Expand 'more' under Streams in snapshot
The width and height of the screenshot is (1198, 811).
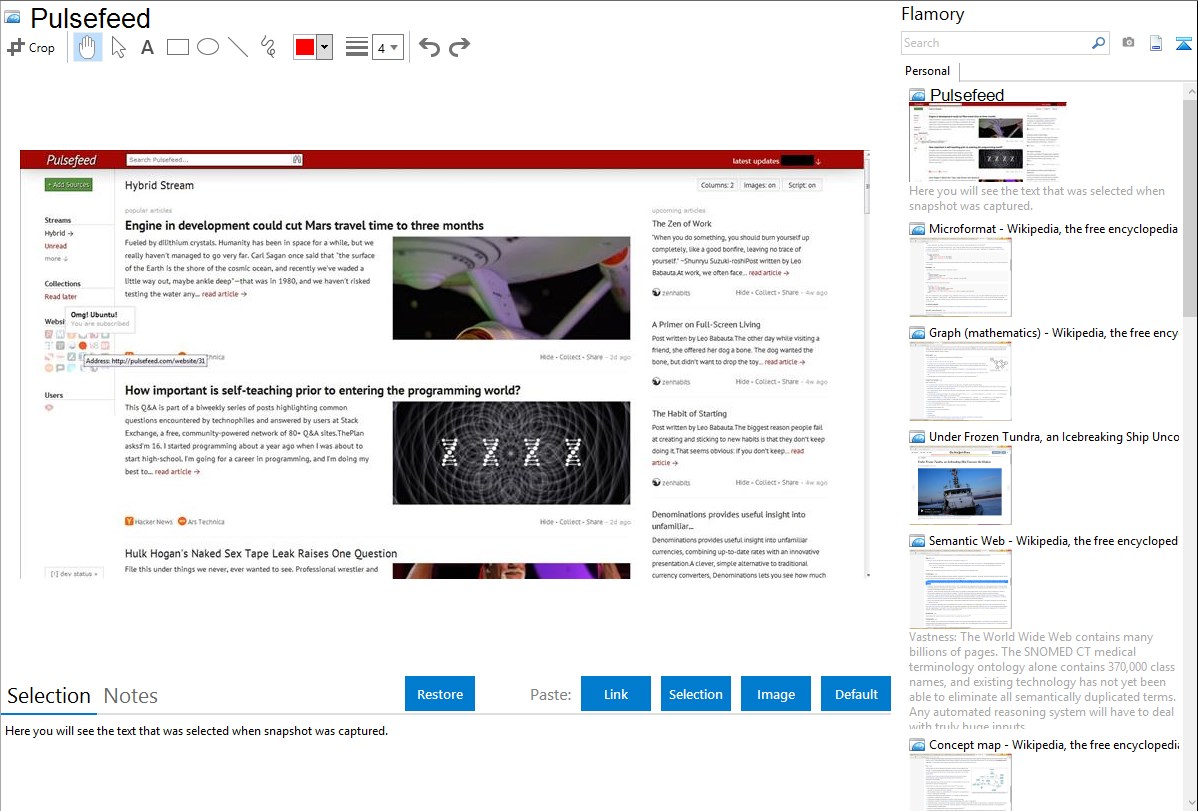click(56, 258)
